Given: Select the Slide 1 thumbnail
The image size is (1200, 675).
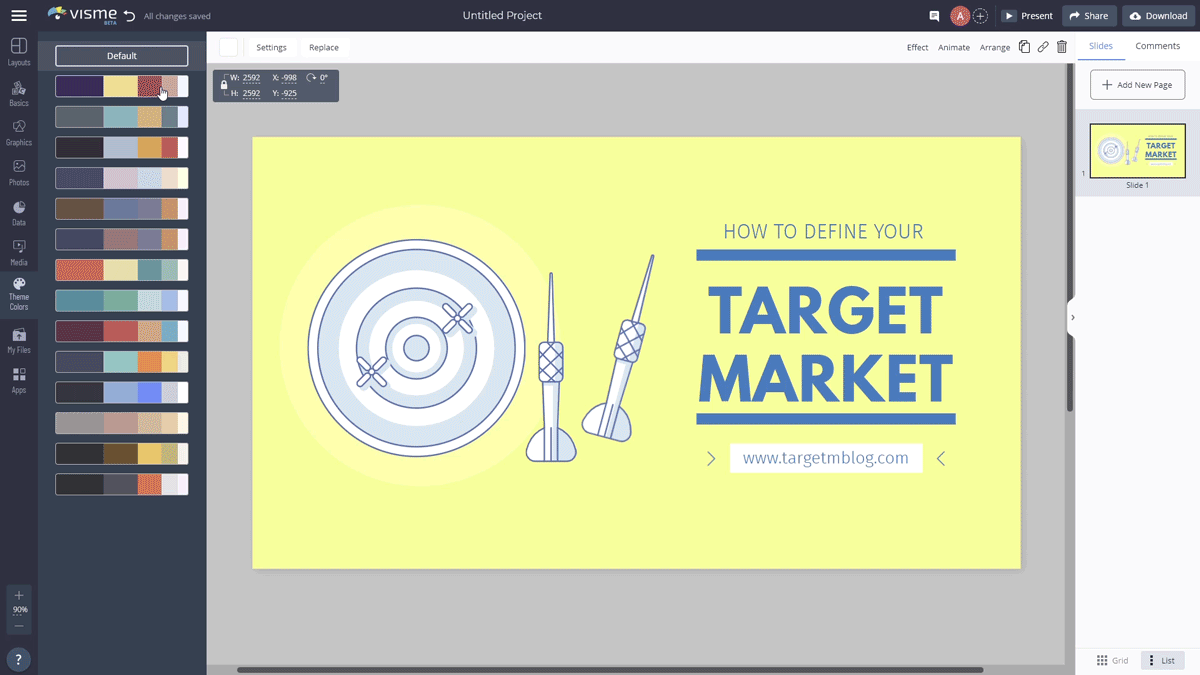Looking at the screenshot, I should 1137,150.
